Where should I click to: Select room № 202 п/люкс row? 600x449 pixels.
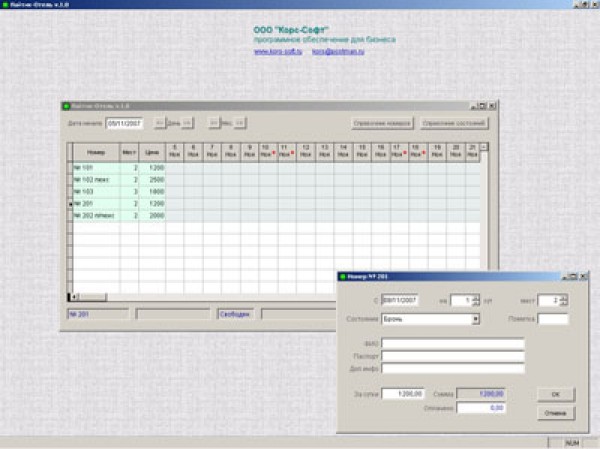click(93, 215)
